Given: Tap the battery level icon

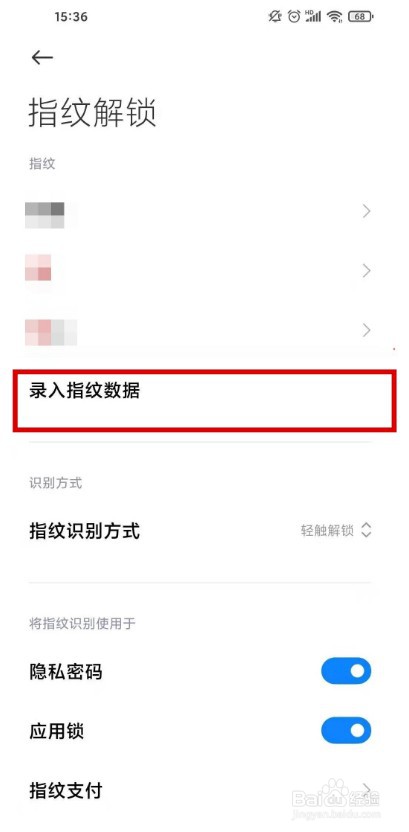Looking at the screenshot, I should (x=361, y=17).
